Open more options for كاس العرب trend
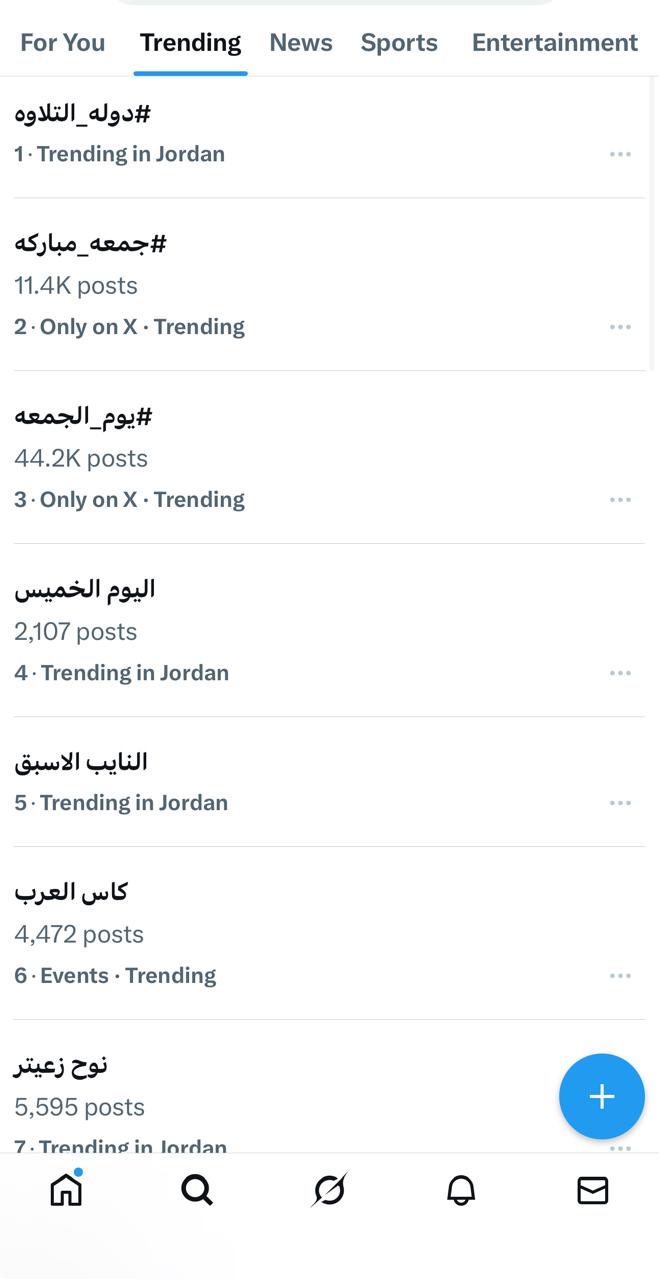Screen dimensions: 659x1279 [x=620, y=976]
